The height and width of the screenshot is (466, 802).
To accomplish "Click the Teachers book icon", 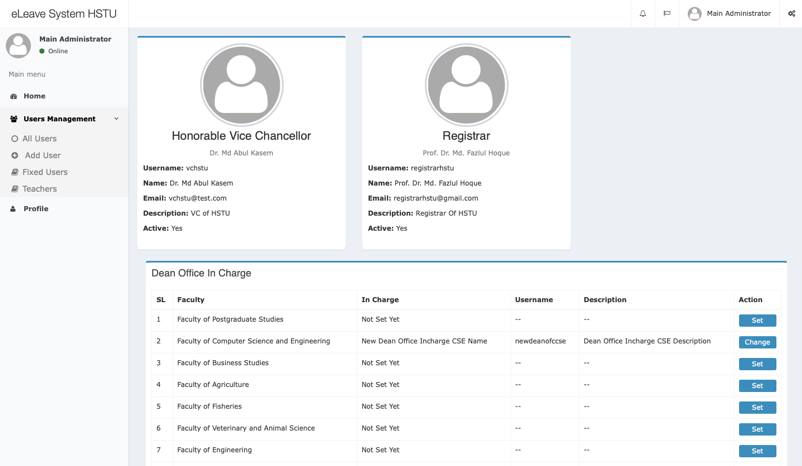I will [15, 189].
